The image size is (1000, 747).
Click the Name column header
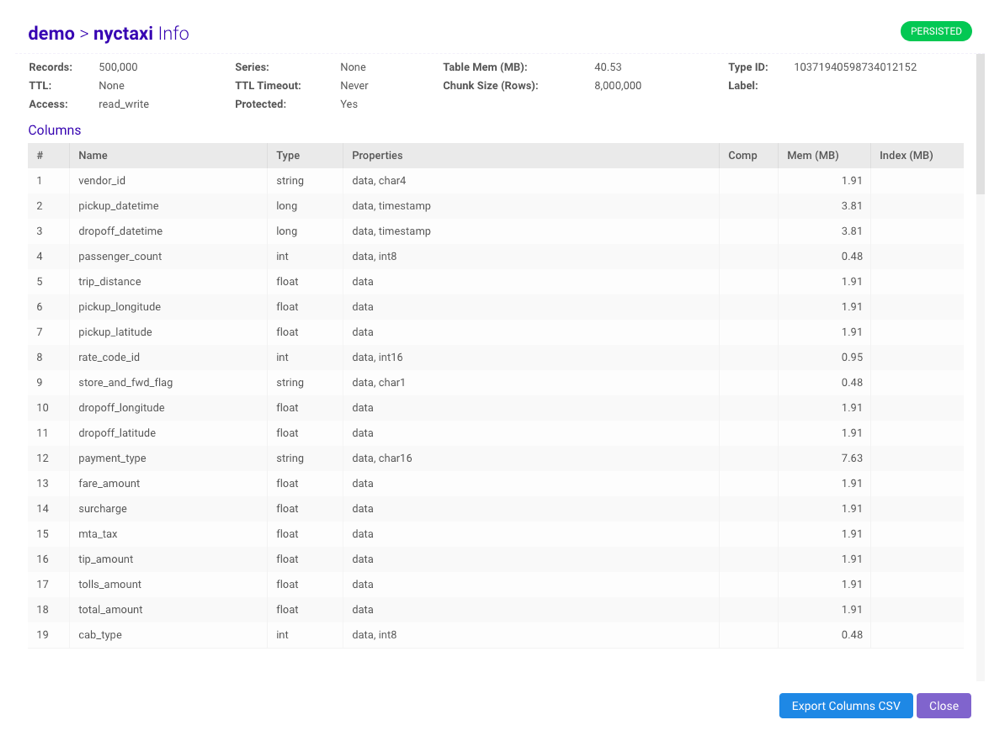93,155
